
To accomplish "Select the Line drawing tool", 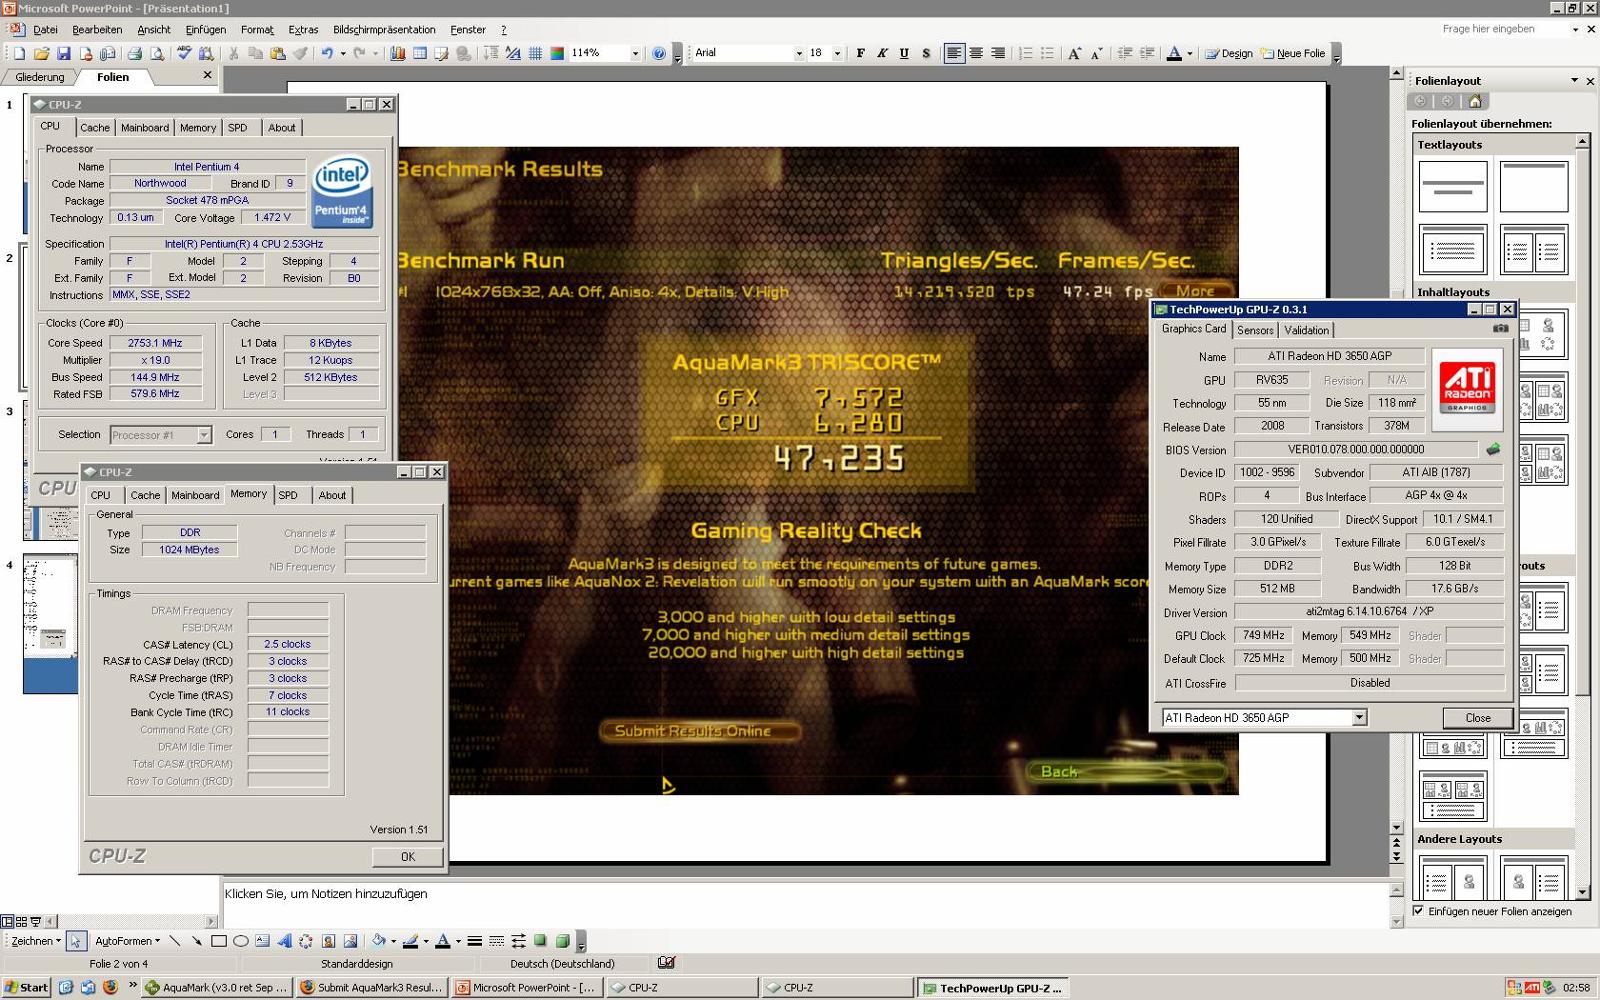I will point(175,941).
